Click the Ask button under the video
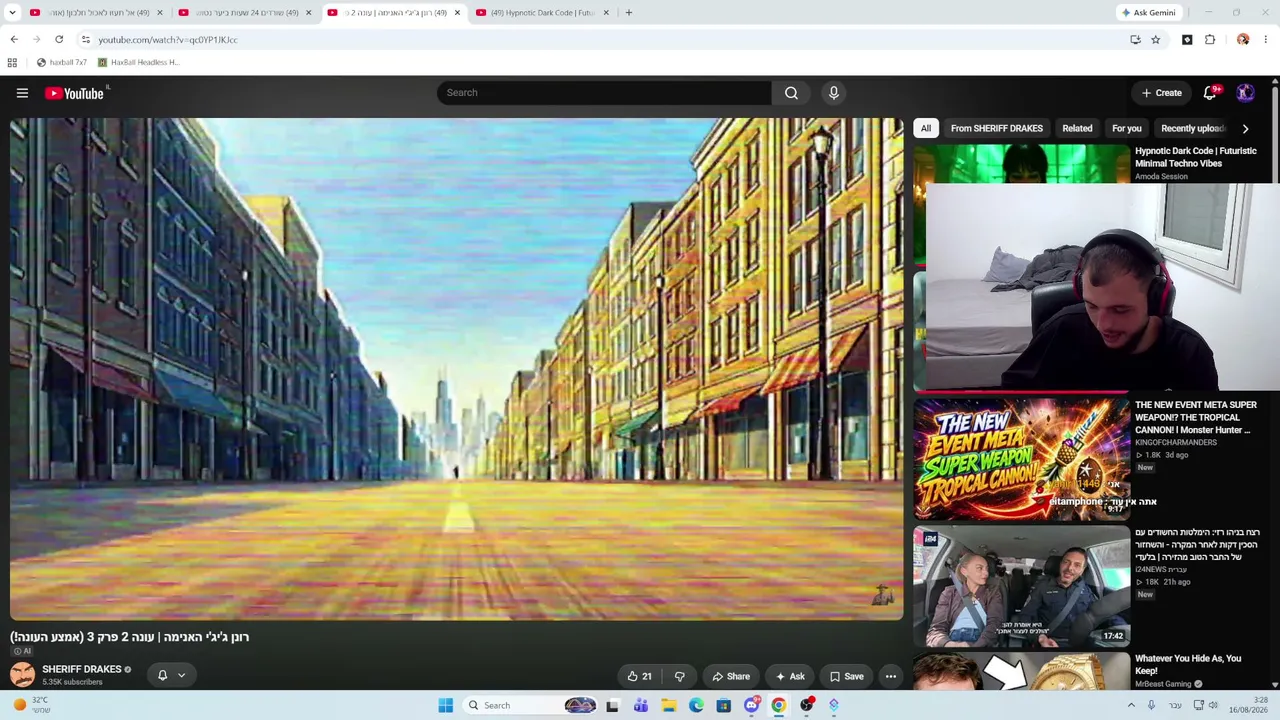The width and height of the screenshot is (1280, 720). pos(790,676)
